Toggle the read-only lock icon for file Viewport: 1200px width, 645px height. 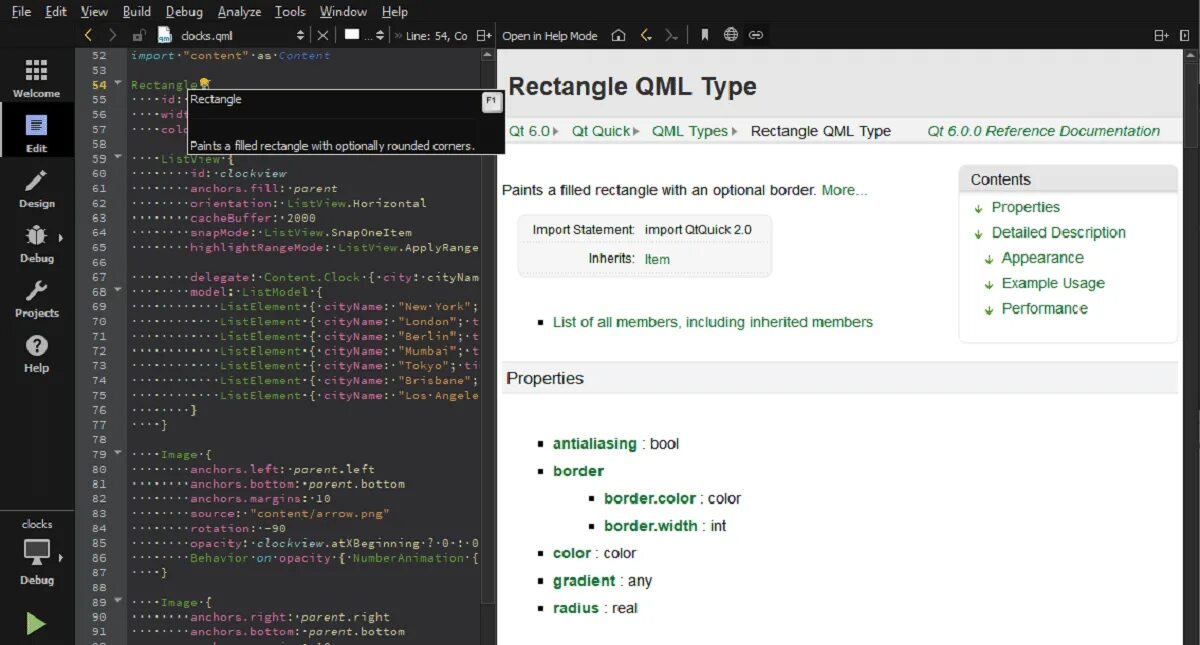(x=139, y=35)
